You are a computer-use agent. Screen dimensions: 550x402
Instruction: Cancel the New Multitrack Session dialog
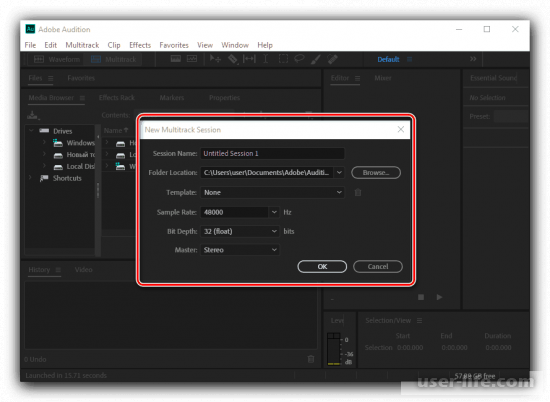378,267
